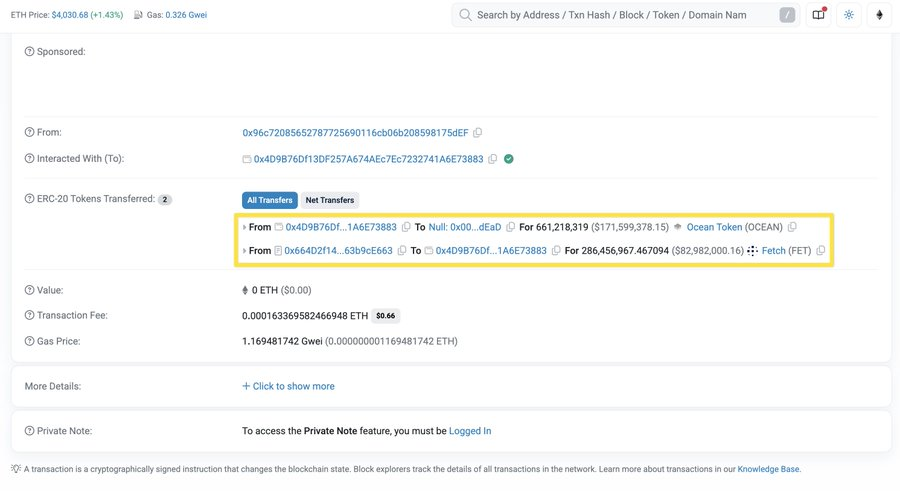The width and height of the screenshot is (900, 491).
Task: Copy the Null 0x00...dEaD address
Action: coord(511,228)
